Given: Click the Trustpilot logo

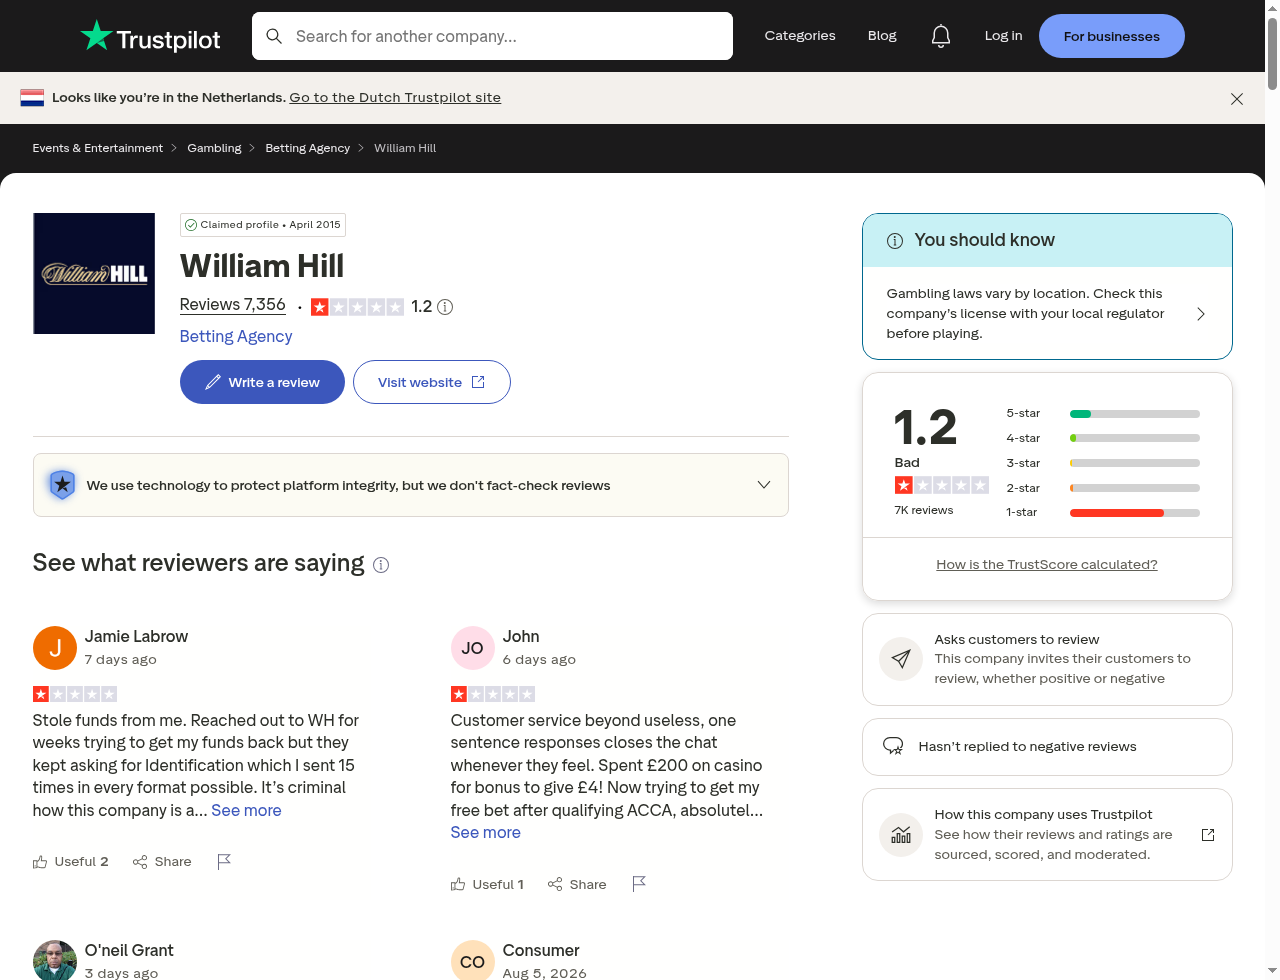Looking at the screenshot, I should [150, 36].
